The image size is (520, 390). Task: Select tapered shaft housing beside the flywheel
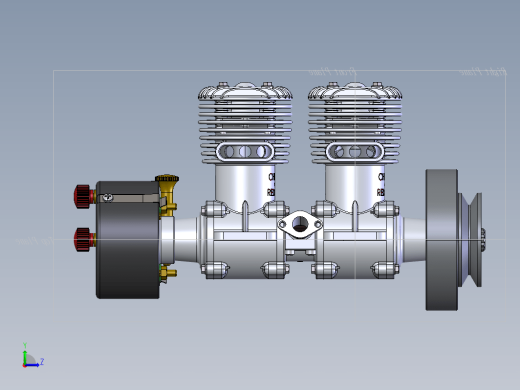(x=413, y=239)
